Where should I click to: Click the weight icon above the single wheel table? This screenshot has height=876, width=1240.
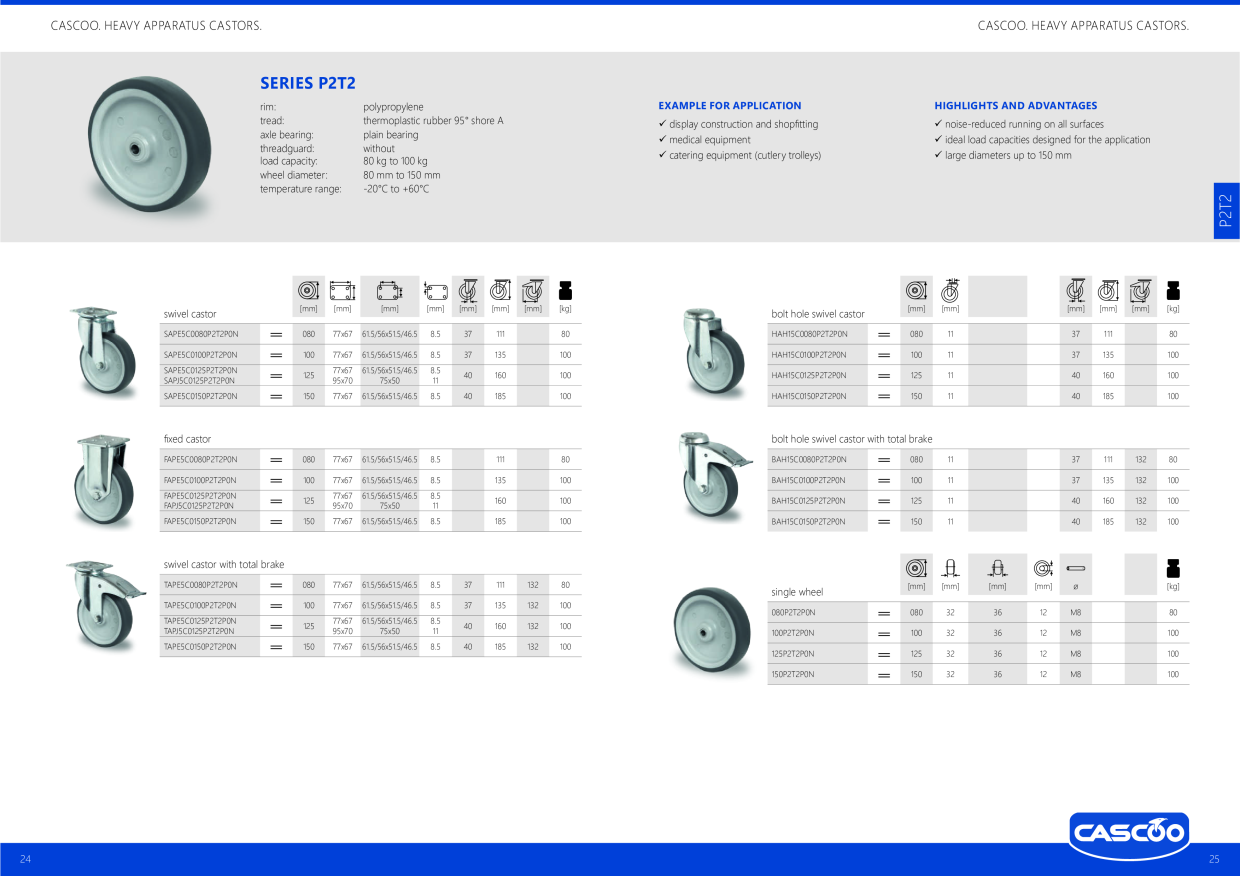coord(1173,569)
